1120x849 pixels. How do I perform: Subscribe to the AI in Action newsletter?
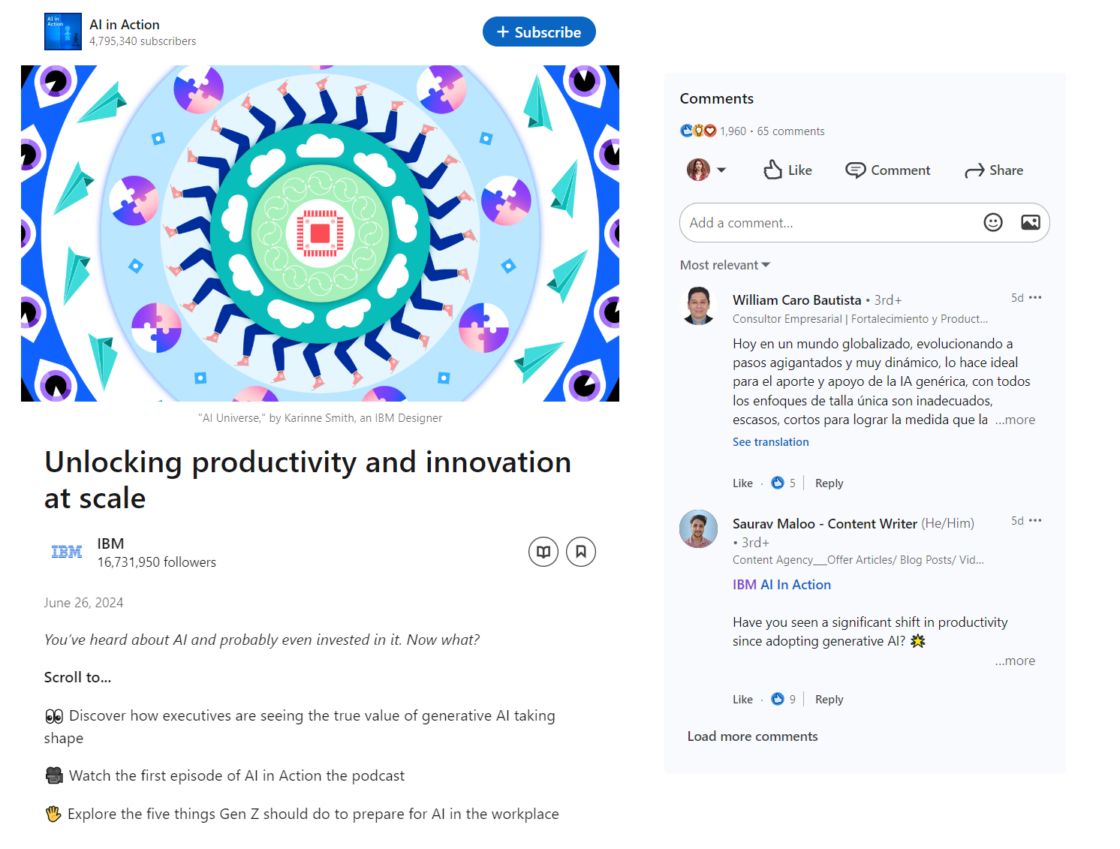pos(539,31)
